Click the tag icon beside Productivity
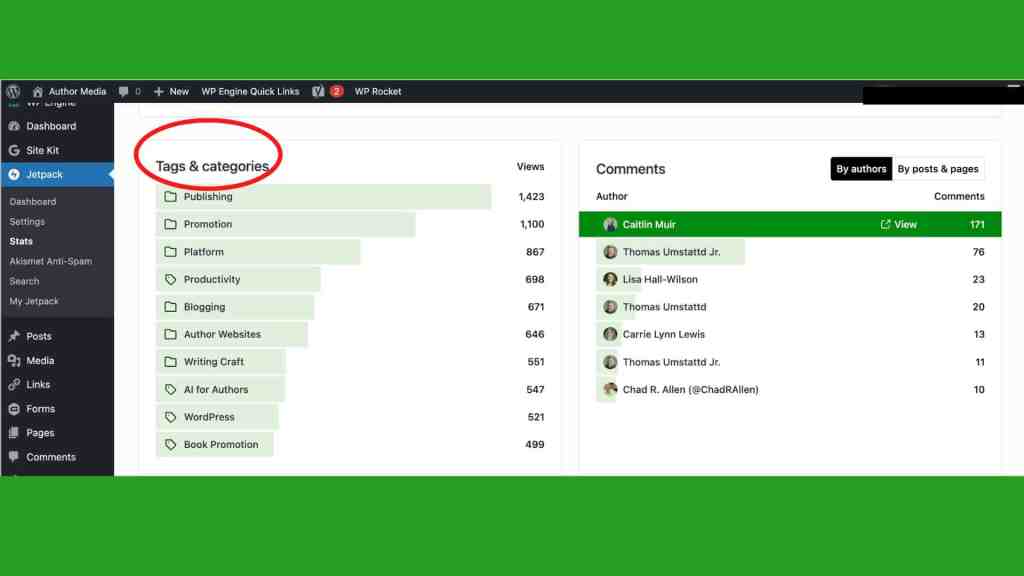The width and height of the screenshot is (1024, 576). 170,280
